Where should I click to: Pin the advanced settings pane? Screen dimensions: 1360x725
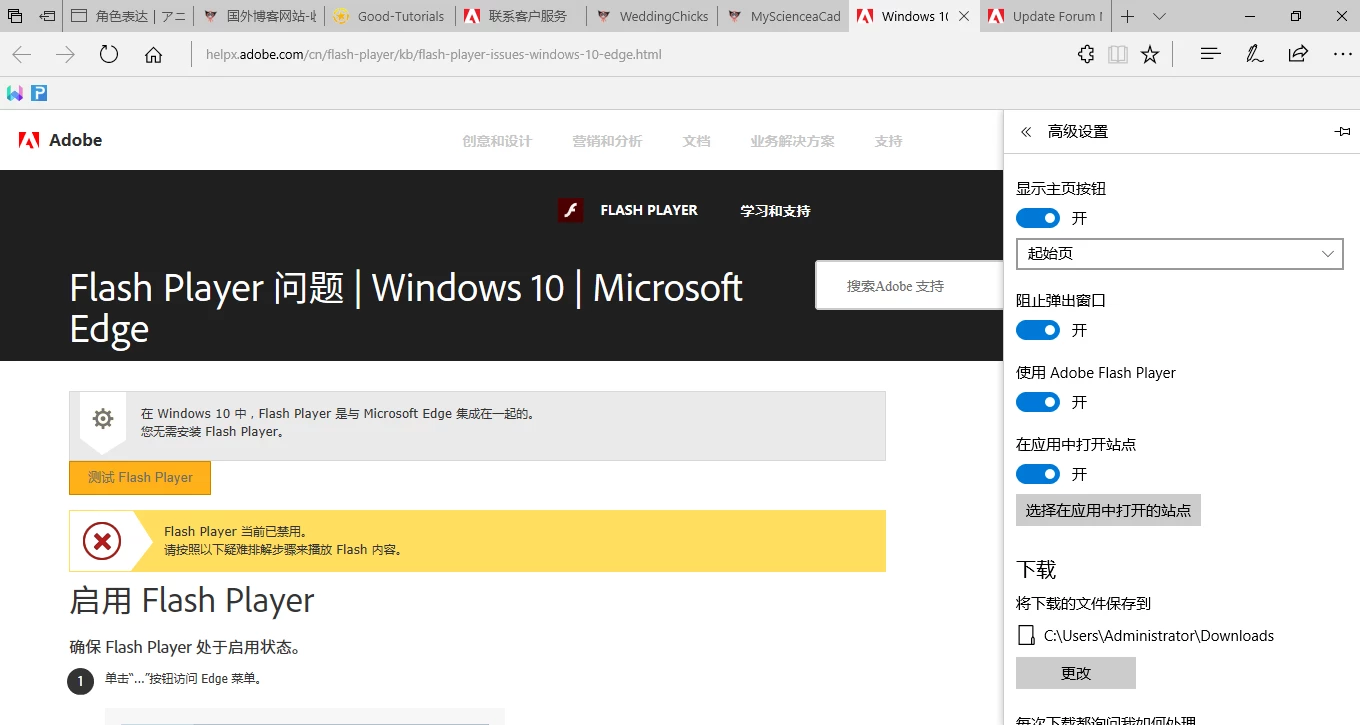coord(1342,132)
